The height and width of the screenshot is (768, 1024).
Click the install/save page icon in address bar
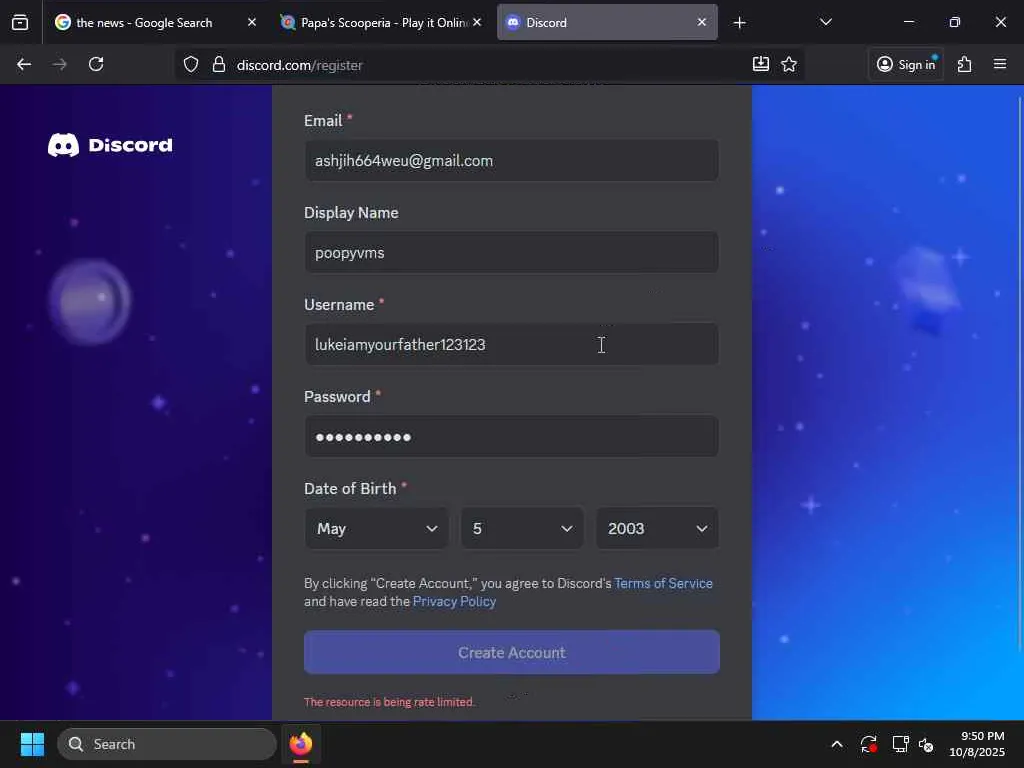coord(761,64)
